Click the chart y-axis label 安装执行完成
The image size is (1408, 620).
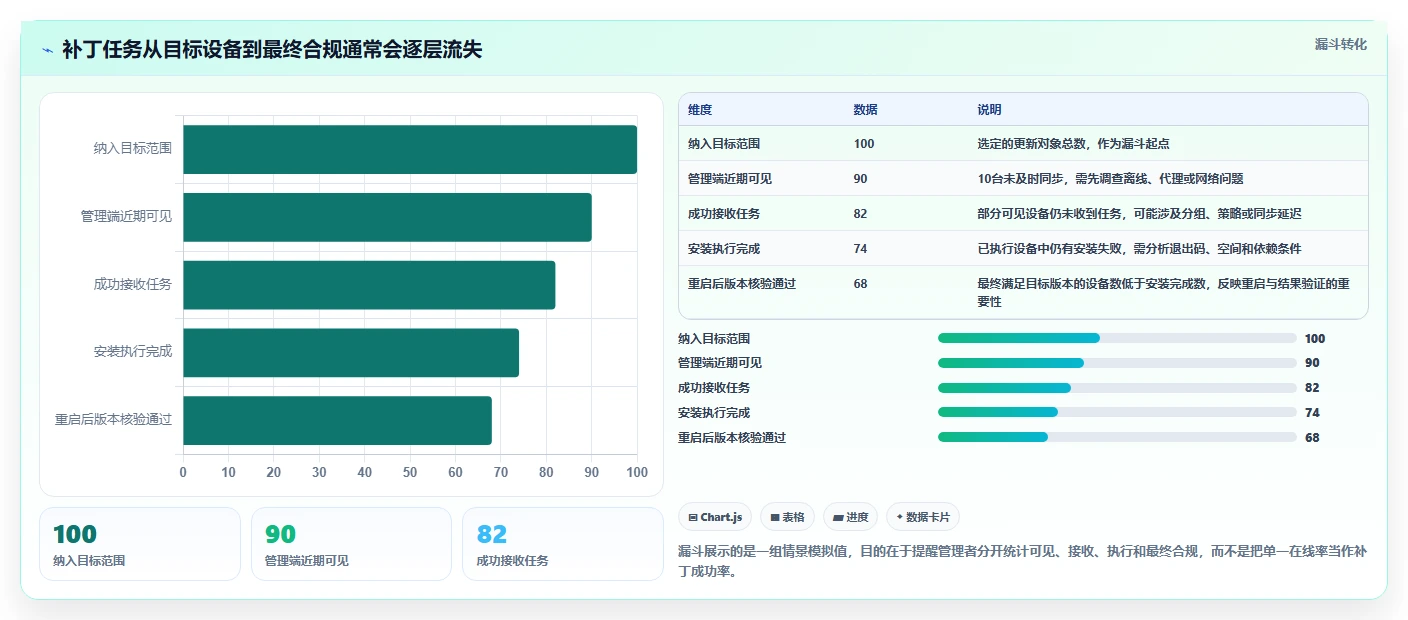(x=133, y=351)
